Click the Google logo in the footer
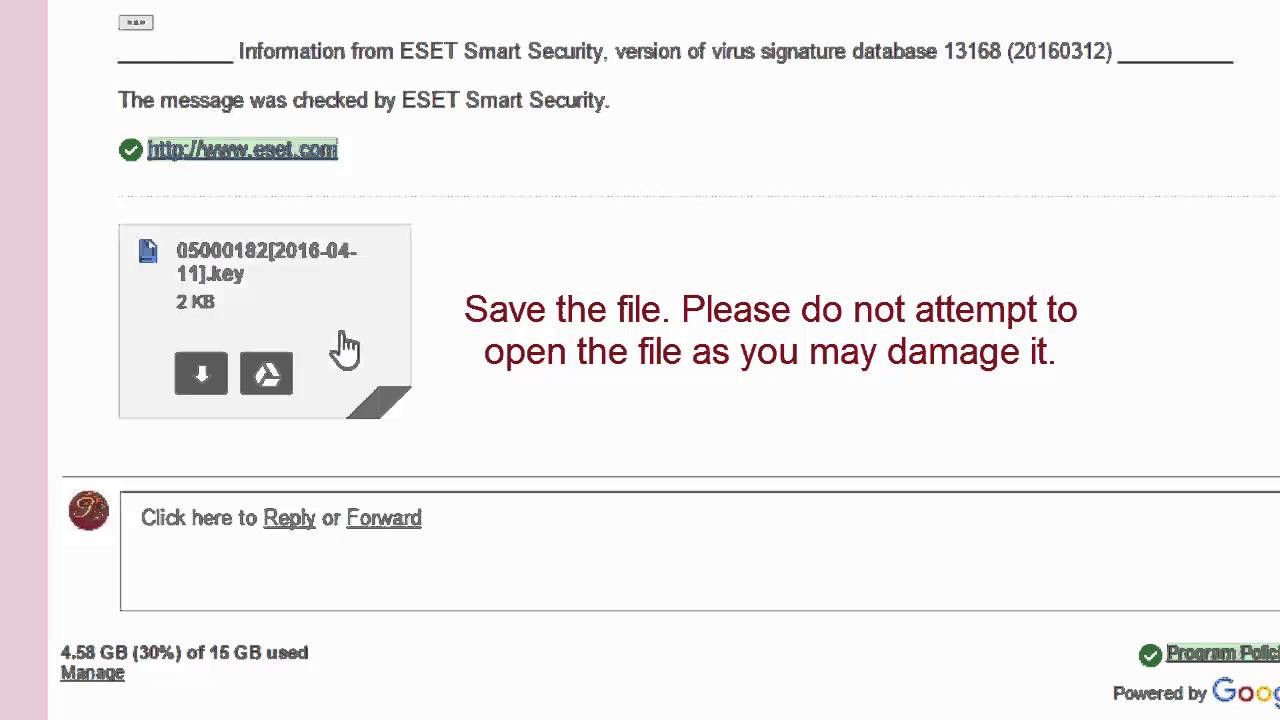This screenshot has height=720, width=1280. click(1245, 692)
